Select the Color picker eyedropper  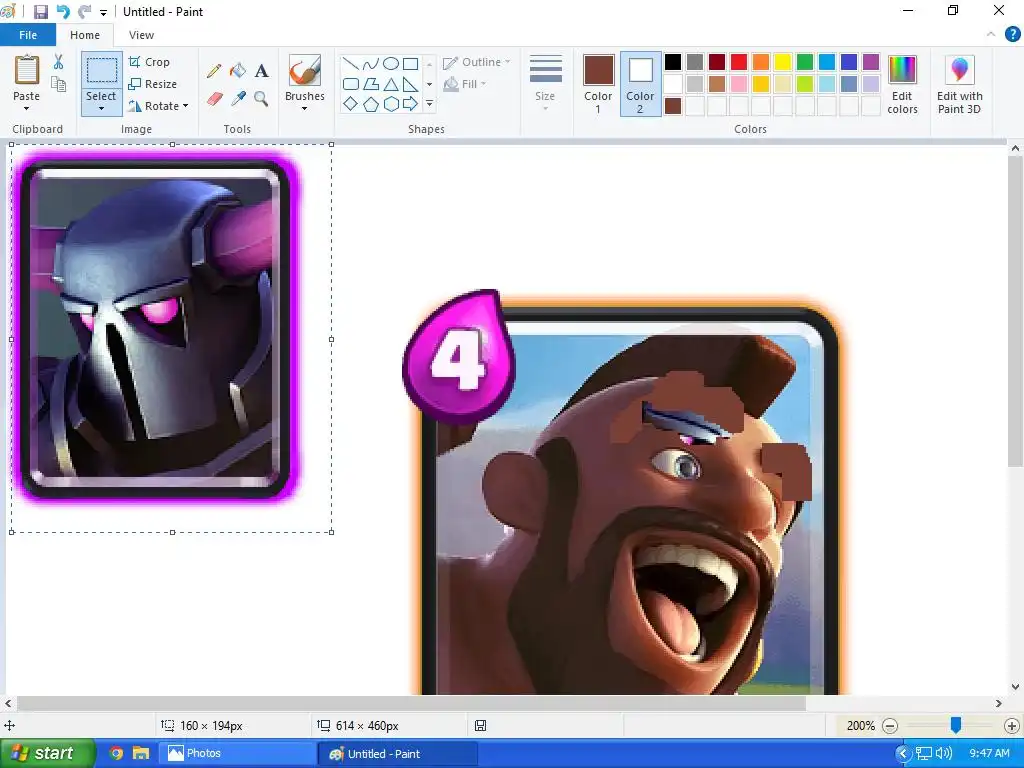click(x=238, y=99)
